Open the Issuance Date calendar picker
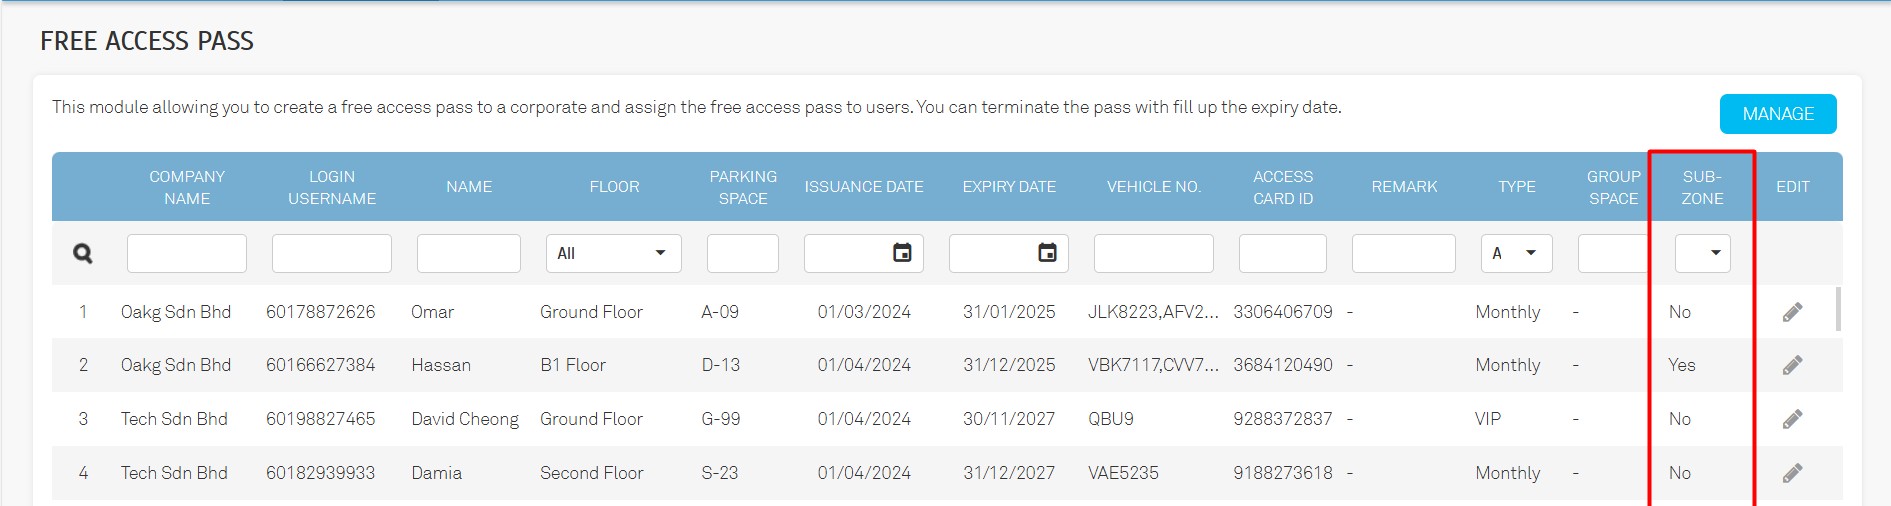Screen dimensions: 1891x506 point(902,253)
